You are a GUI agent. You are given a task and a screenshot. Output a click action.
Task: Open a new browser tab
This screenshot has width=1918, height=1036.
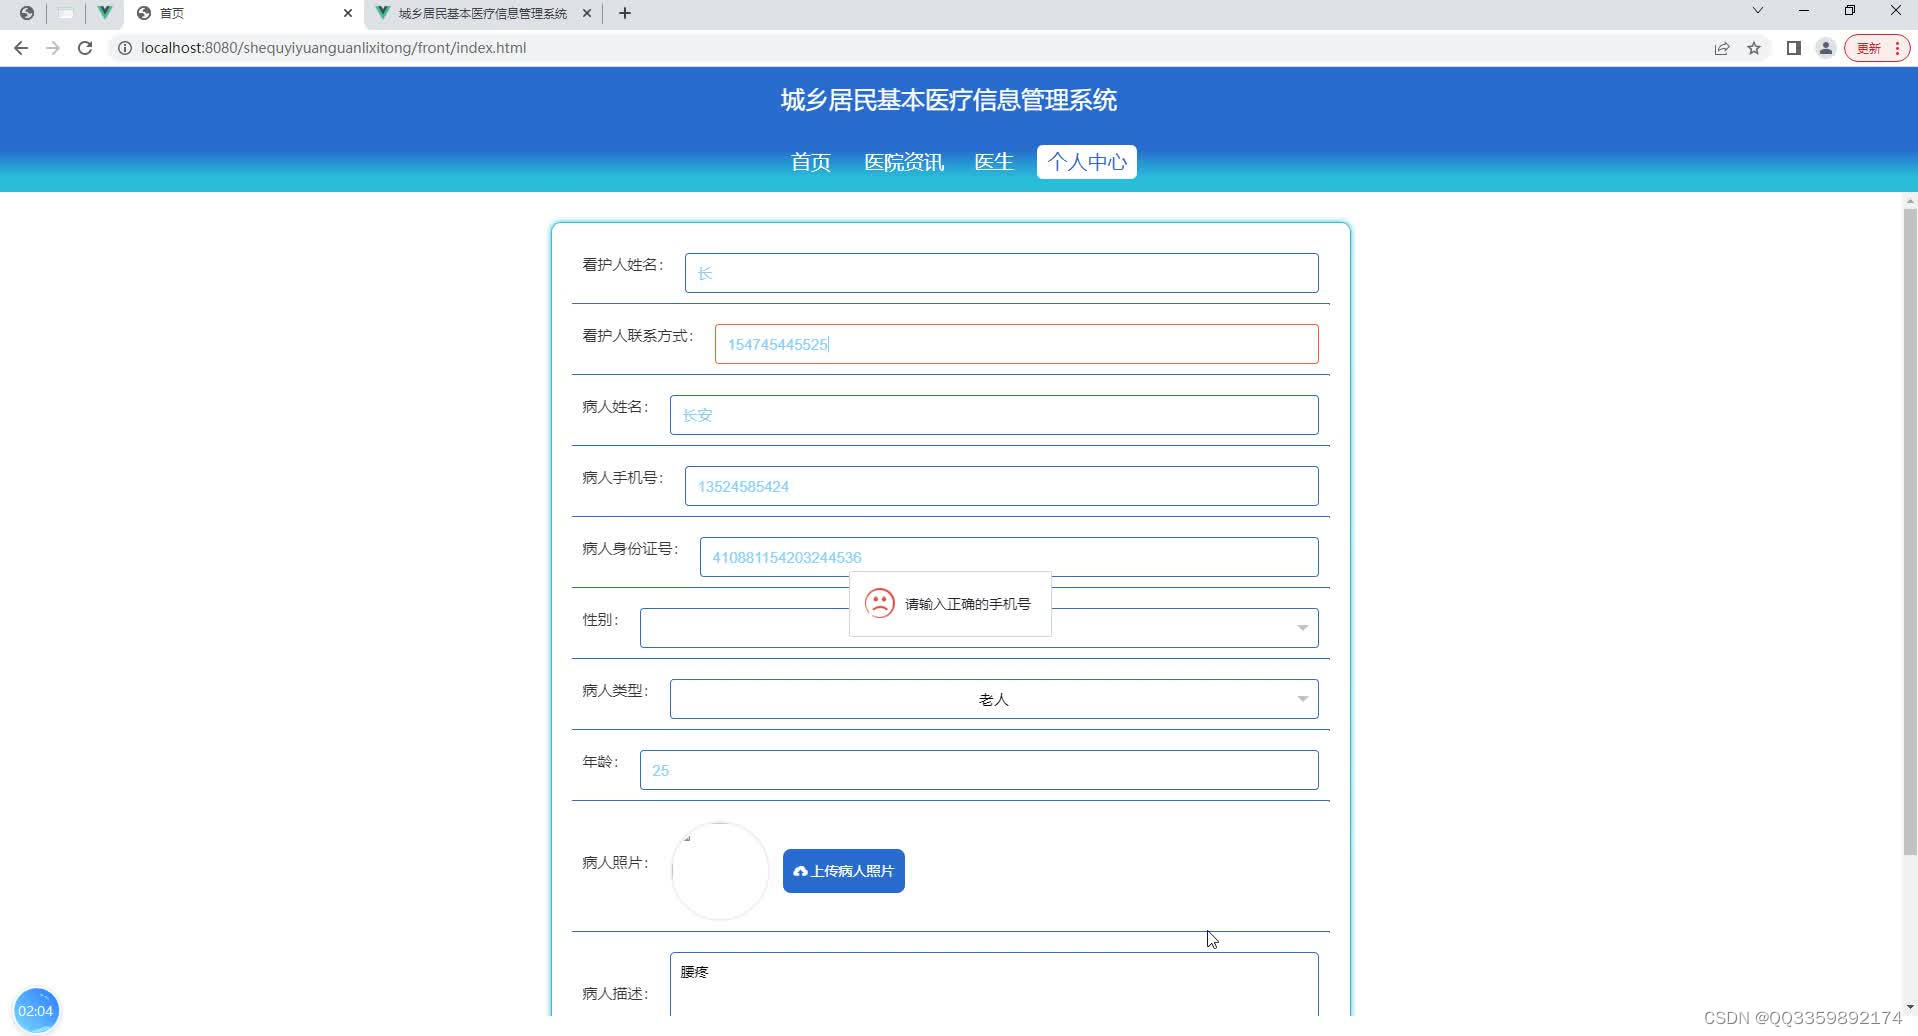625,13
